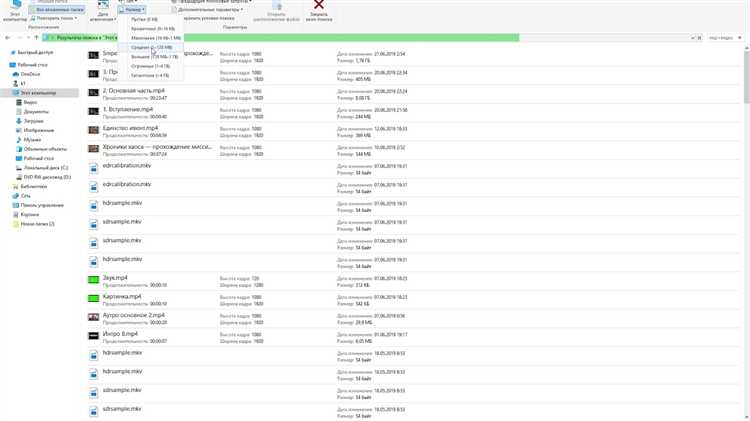Open Локальный диск (C:)
This screenshot has height=421, width=750.
42,168
